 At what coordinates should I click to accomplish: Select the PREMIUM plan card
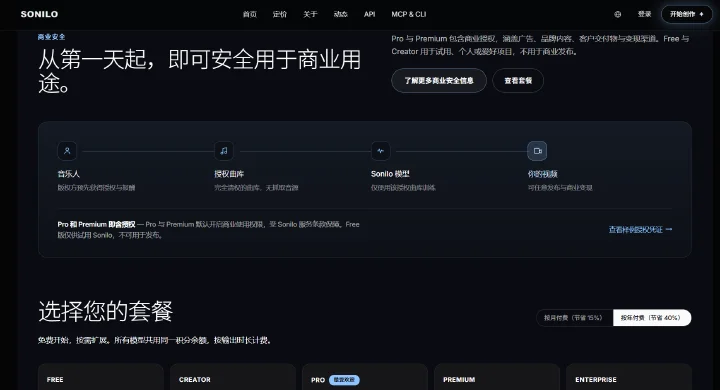(497, 377)
